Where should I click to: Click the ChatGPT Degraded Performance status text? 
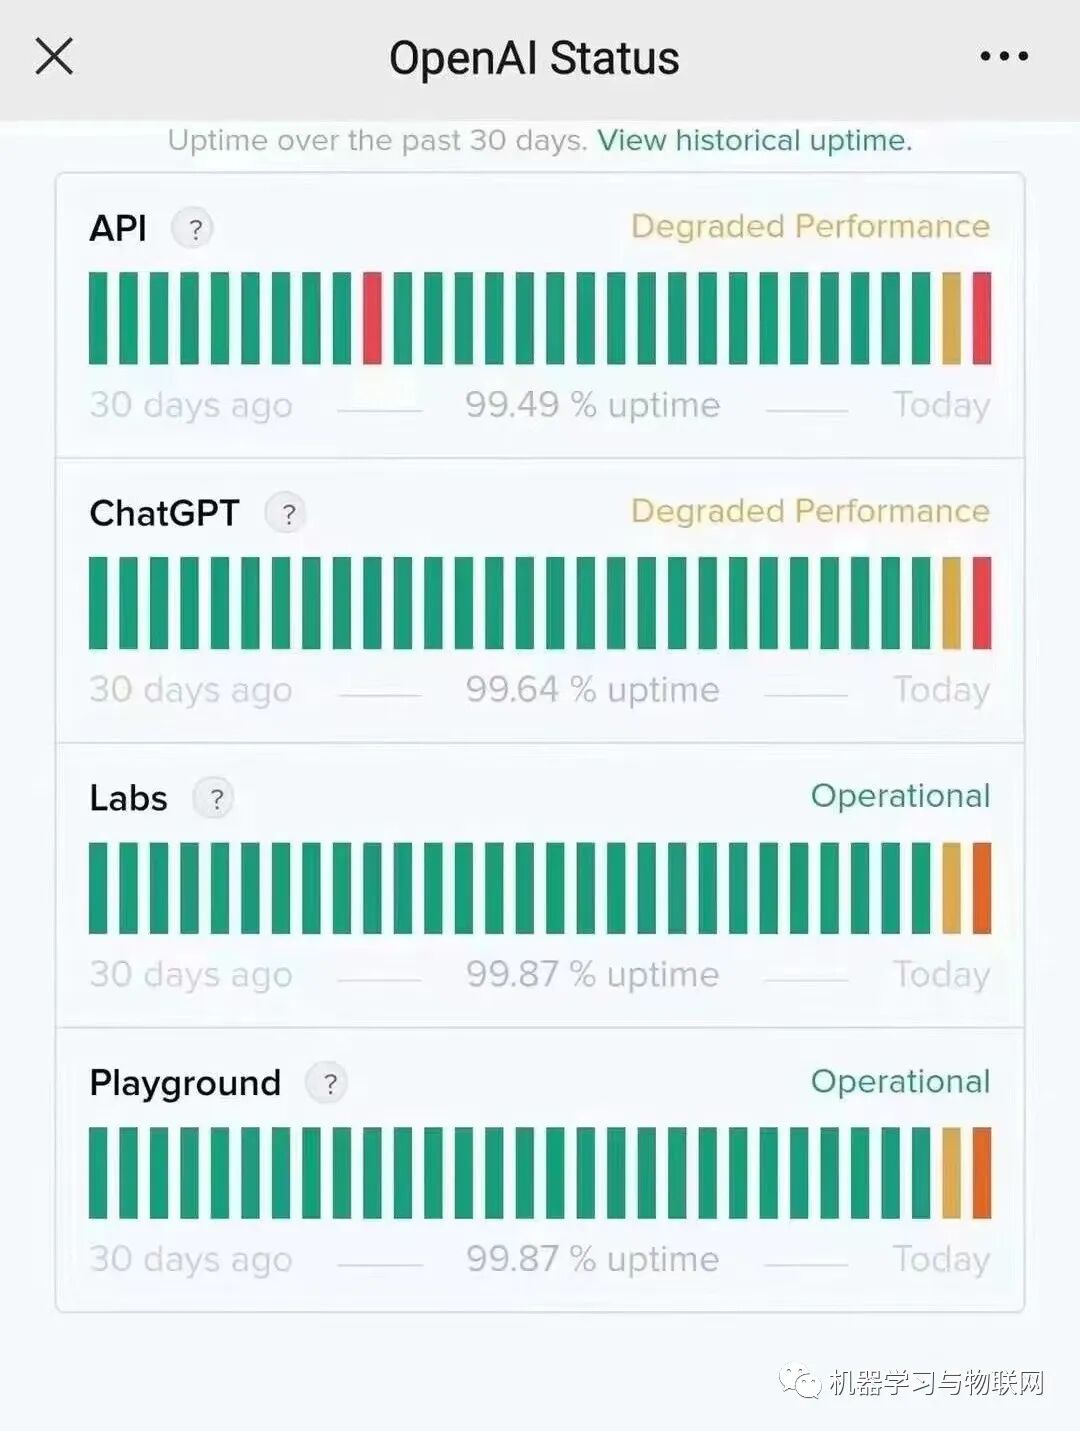(x=810, y=512)
